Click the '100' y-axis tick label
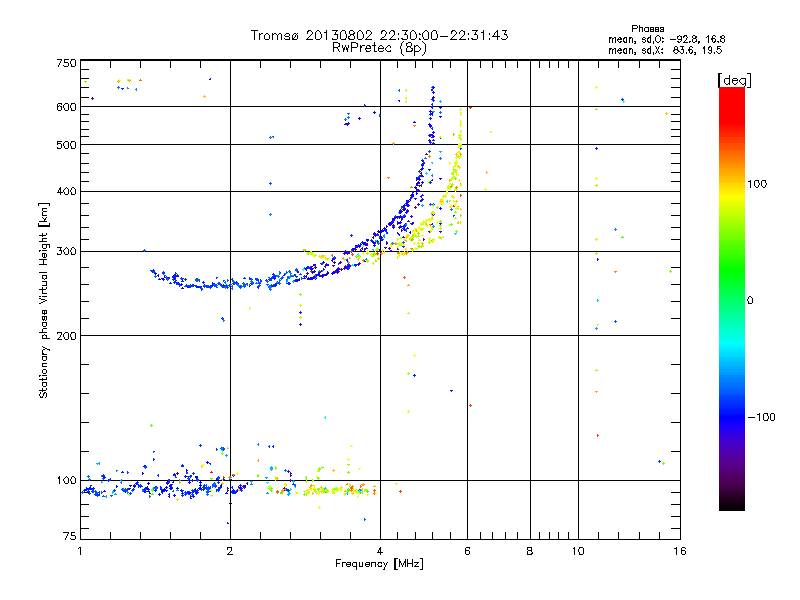 (66, 481)
